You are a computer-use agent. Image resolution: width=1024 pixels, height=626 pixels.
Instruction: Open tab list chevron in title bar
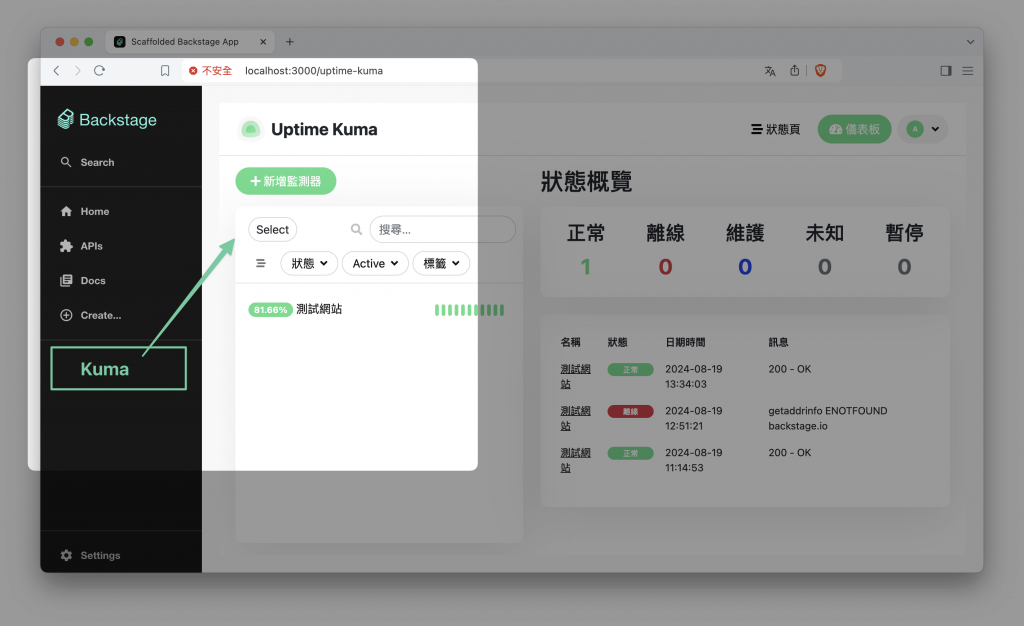tap(970, 42)
